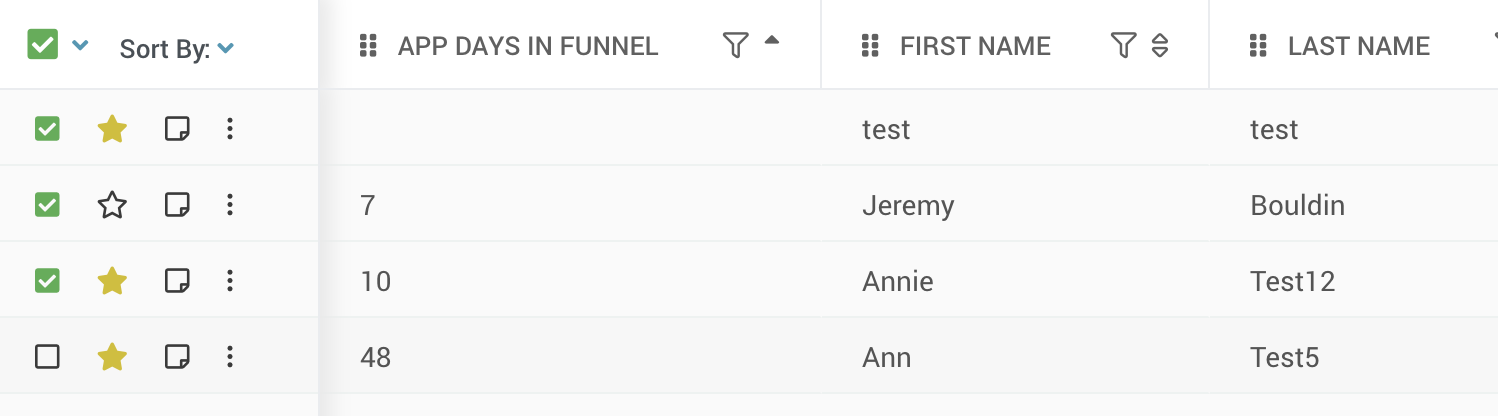Click ascending sort arrow on App Days In Funnel
The image size is (1498, 416).
pos(771,41)
